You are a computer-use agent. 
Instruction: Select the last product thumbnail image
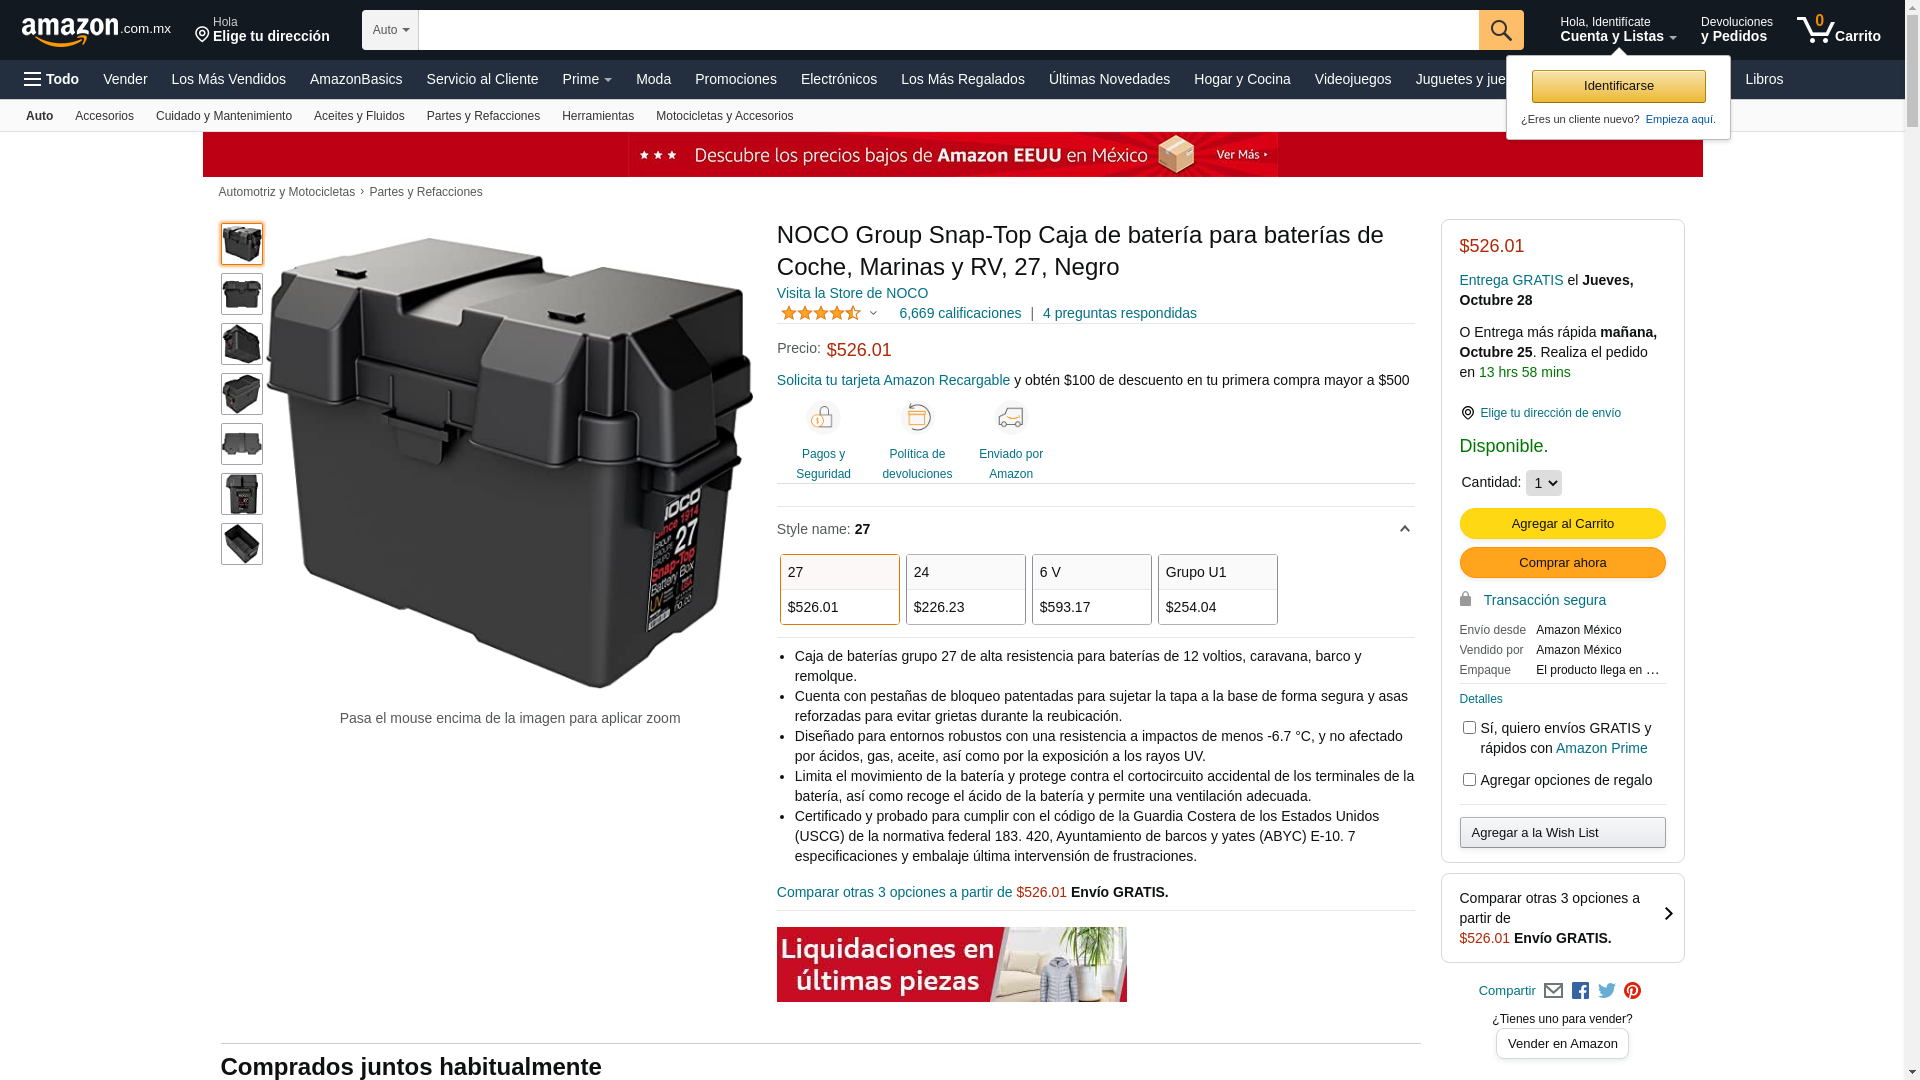coord(242,544)
